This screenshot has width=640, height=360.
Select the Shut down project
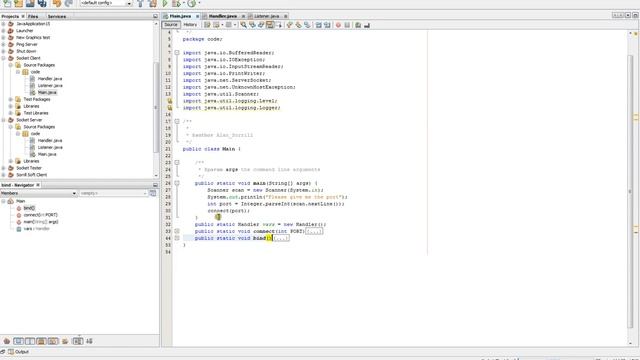pos(26,51)
